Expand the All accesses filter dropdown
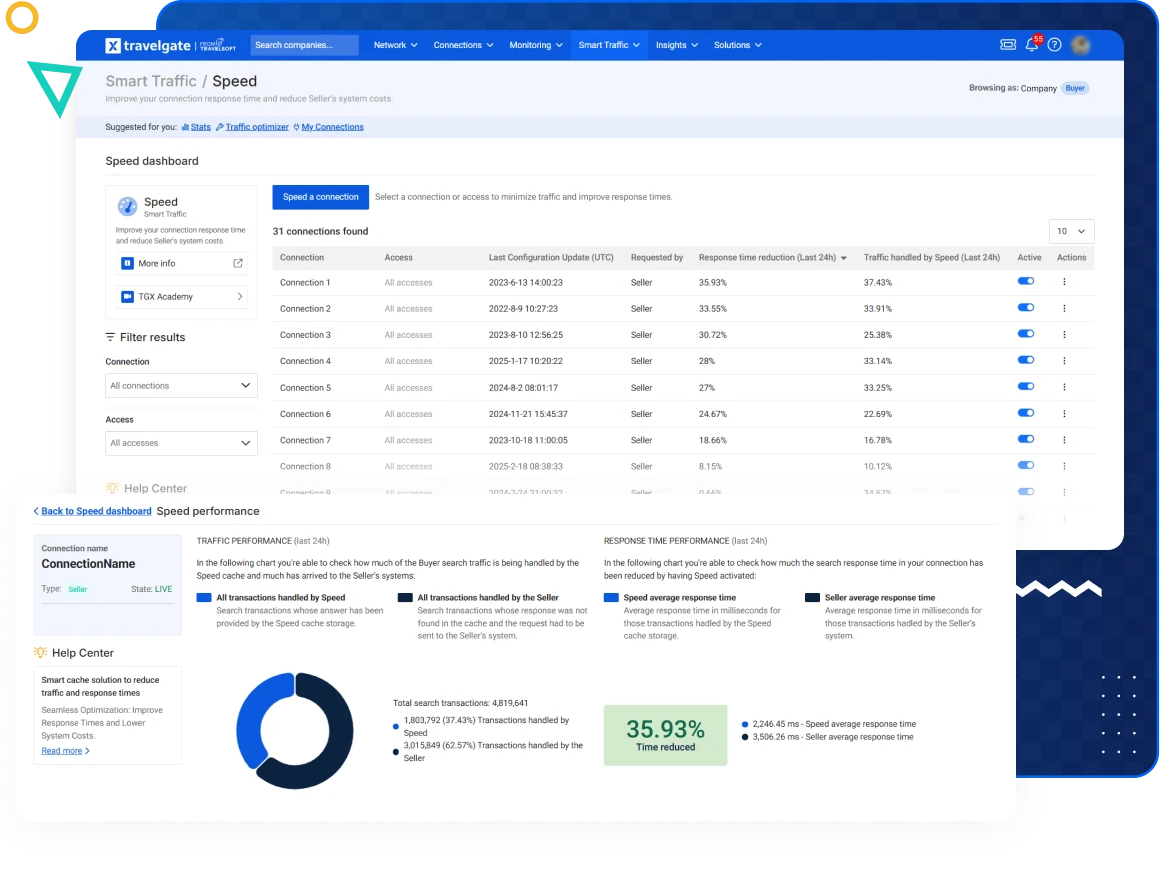The width and height of the screenshot is (1160, 874). point(181,443)
